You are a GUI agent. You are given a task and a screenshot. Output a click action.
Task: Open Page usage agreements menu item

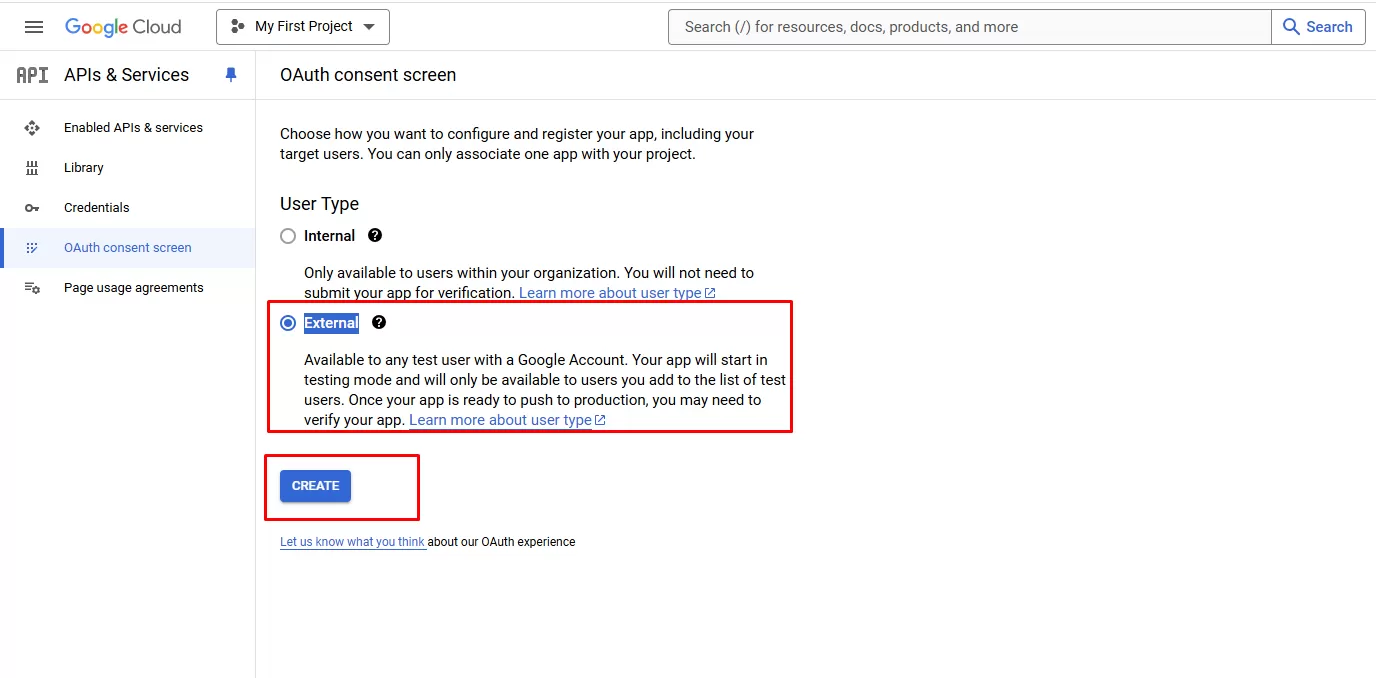pyautogui.click(x=133, y=288)
